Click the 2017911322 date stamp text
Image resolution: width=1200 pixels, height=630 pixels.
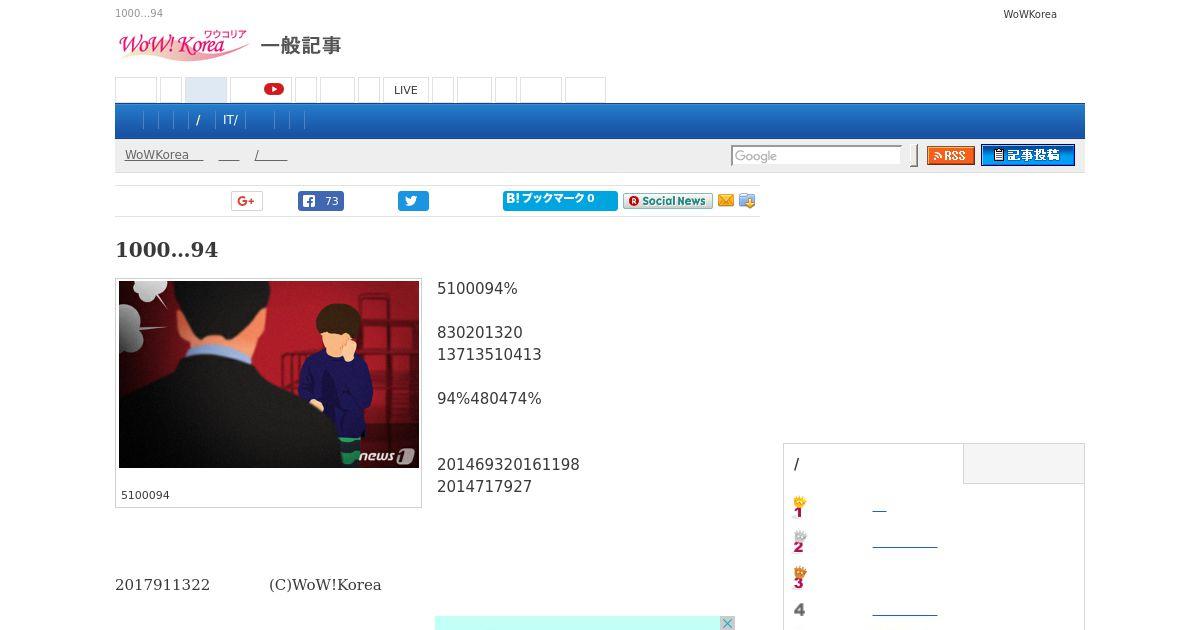(162, 585)
